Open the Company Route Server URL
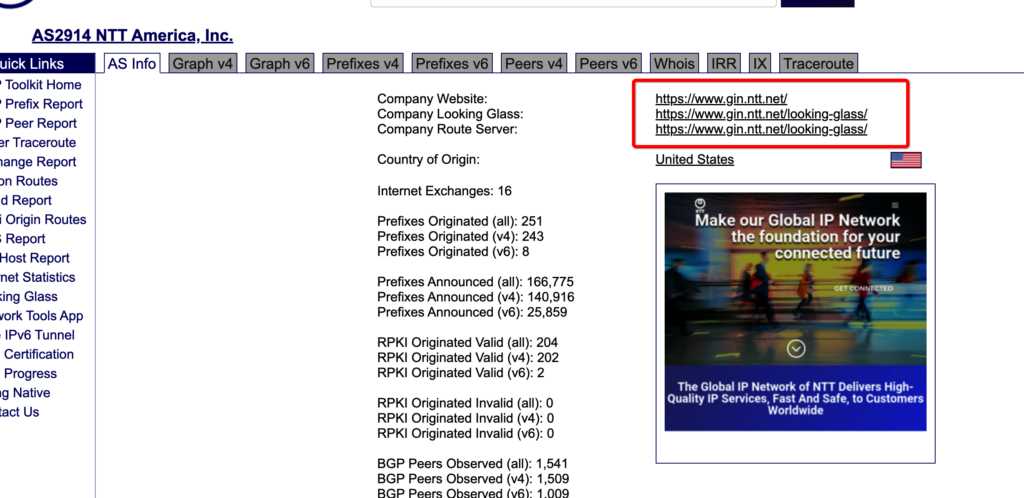This screenshot has width=1024, height=498. point(761,129)
